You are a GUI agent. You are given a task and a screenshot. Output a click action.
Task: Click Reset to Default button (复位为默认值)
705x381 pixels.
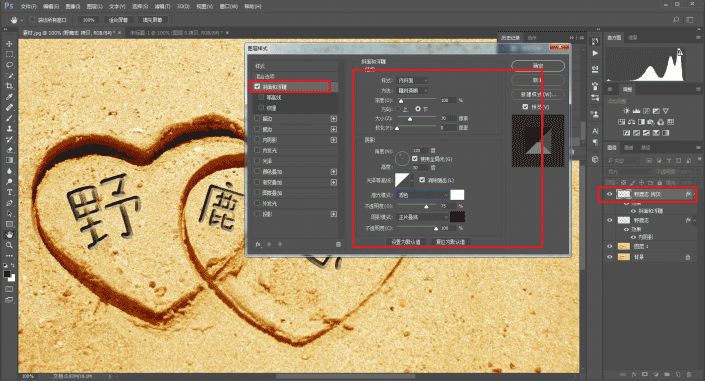click(x=451, y=242)
